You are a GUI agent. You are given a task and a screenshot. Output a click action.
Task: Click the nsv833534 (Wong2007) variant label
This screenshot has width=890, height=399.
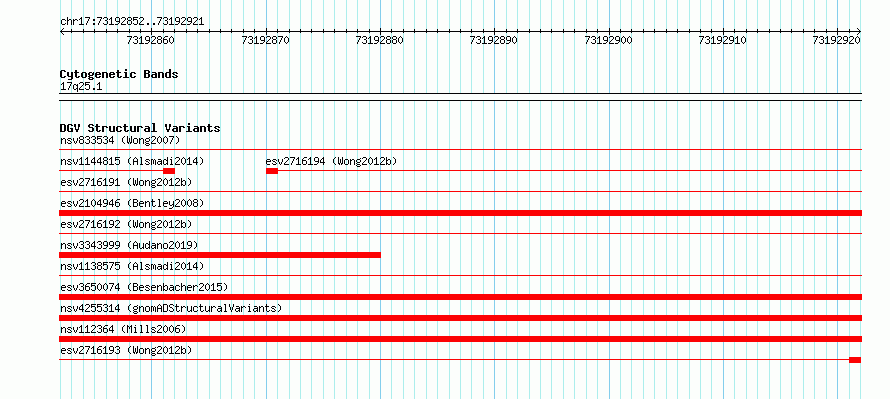tap(120, 140)
